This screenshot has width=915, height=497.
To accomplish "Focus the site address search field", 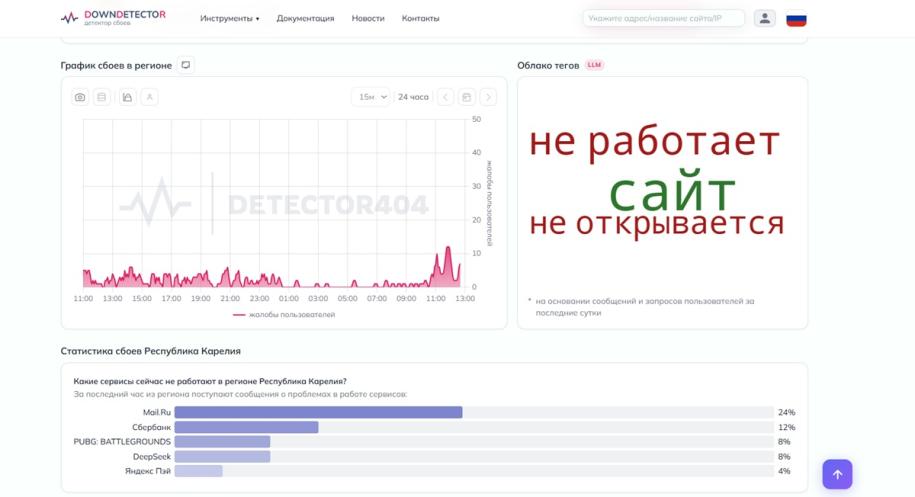I will pos(663,19).
